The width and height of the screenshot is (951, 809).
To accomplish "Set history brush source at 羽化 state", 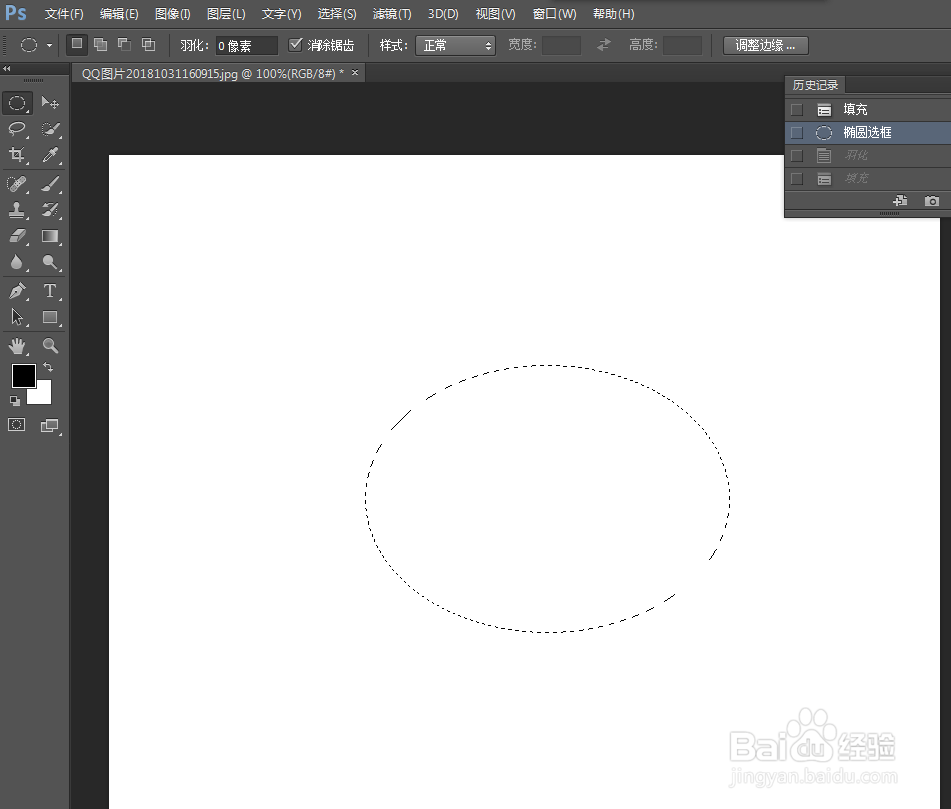I will pyautogui.click(x=797, y=156).
